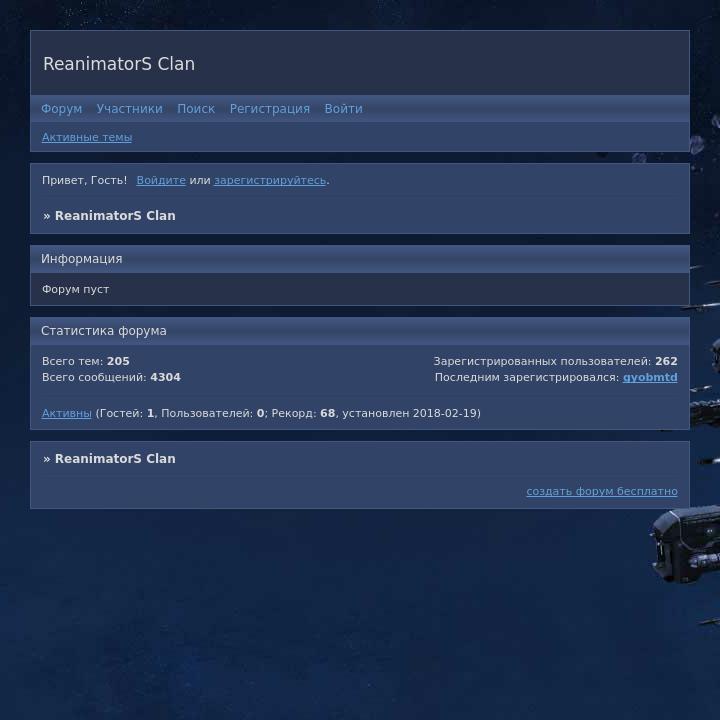This screenshot has width=720, height=720.
Task: Go to the Регистрация page
Action: [x=270, y=109]
